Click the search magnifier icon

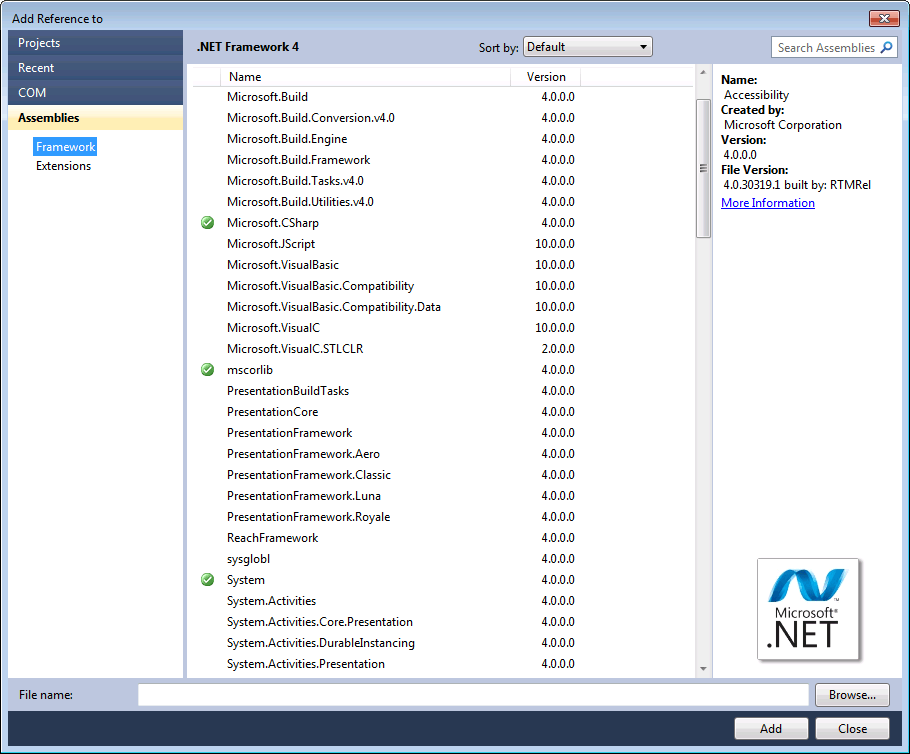click(886, 48)
